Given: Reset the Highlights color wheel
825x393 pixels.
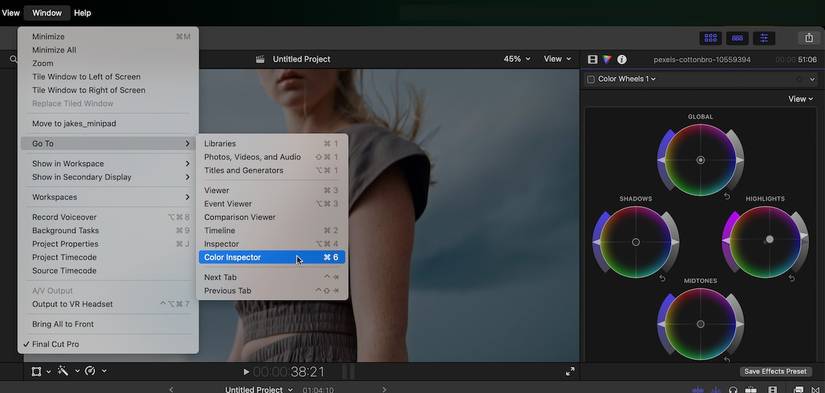Looking at the screenshot, I should click(x=791, y=278).
